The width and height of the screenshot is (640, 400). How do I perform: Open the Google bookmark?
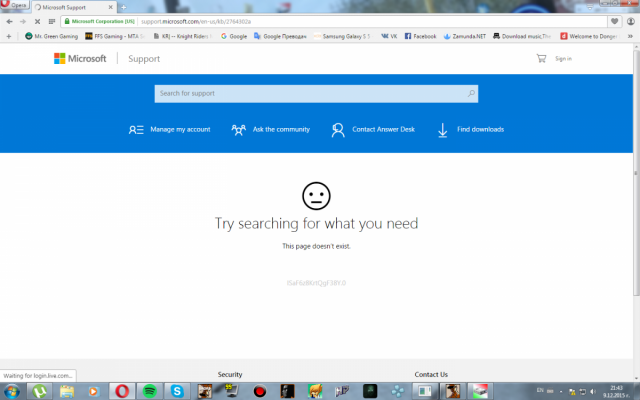(233, 36)
